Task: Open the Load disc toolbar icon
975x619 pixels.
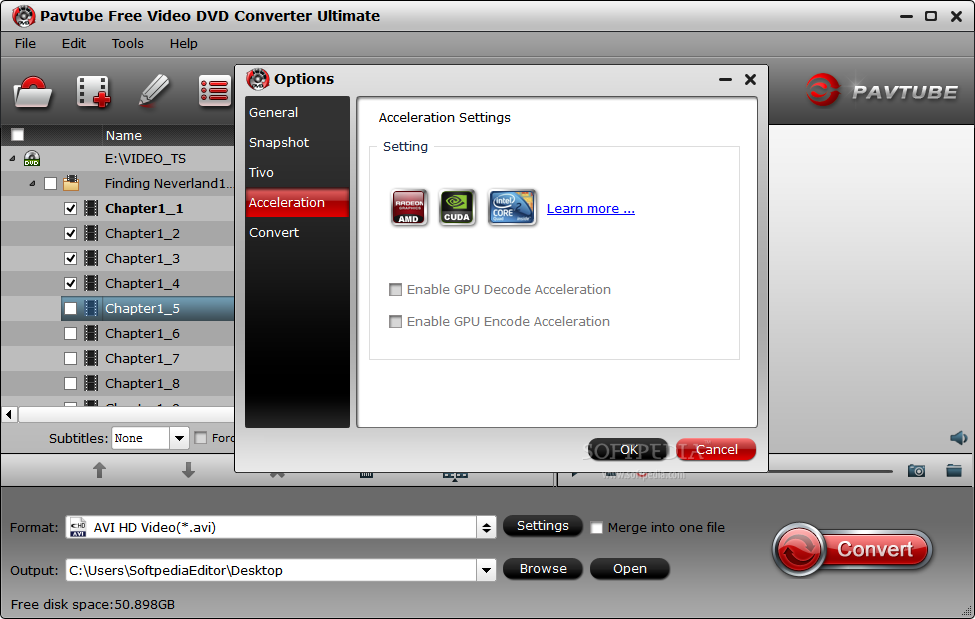Action: pyautogui.click(x=32, y=91)
